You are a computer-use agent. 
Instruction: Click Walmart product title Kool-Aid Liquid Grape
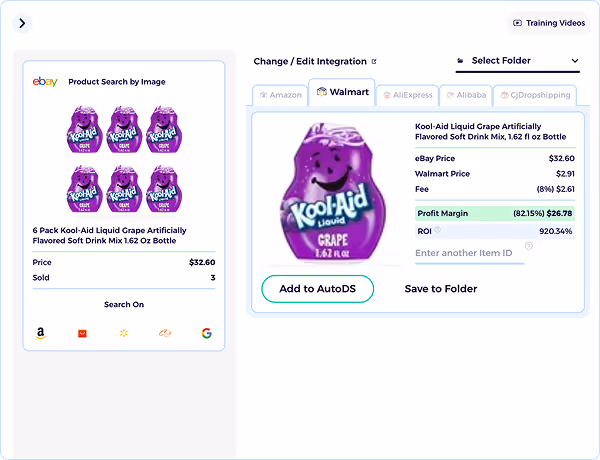[x=491, y=132]
